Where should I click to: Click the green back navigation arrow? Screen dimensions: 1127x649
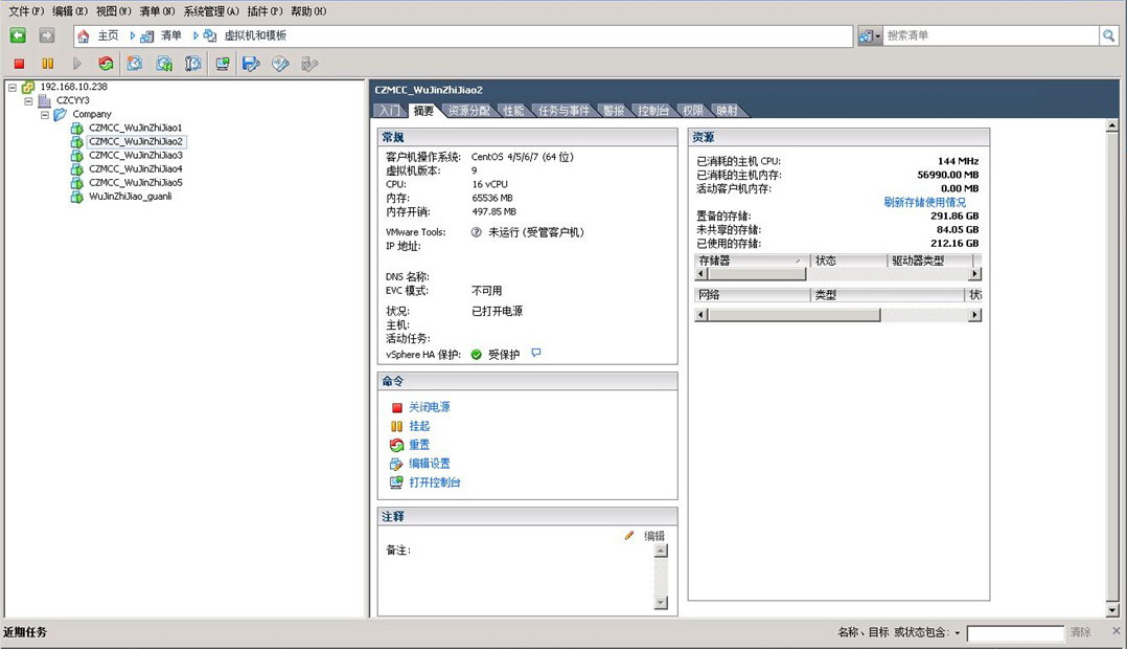tap(17, 35)
